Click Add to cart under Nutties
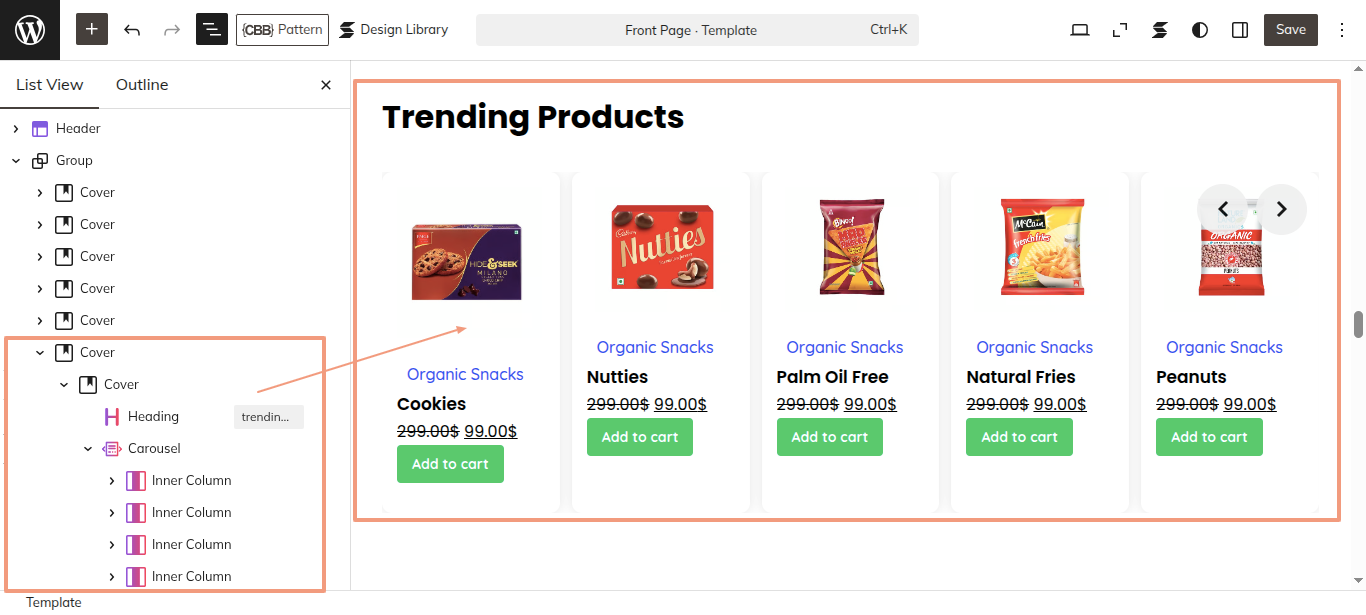The image size is (1366, 615). coord(640,437)
